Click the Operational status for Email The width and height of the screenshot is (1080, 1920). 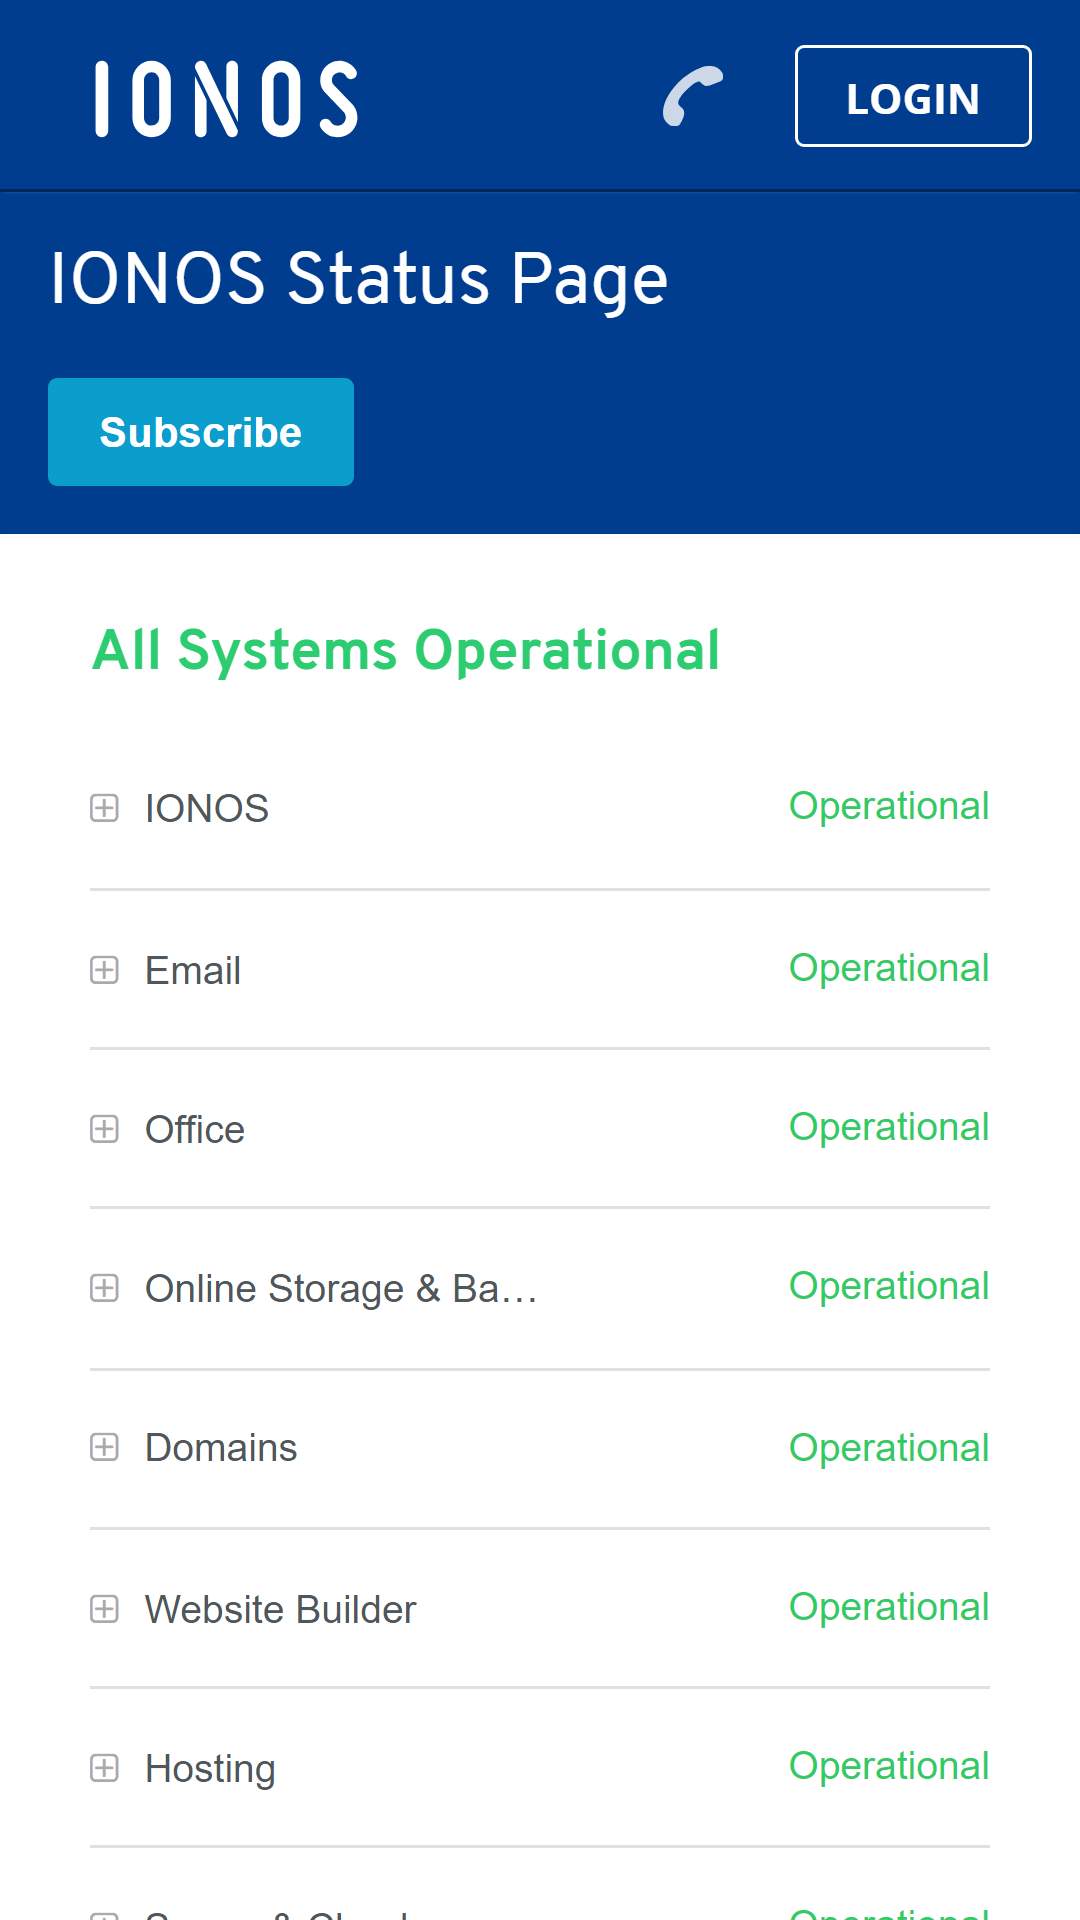[889, 968]
